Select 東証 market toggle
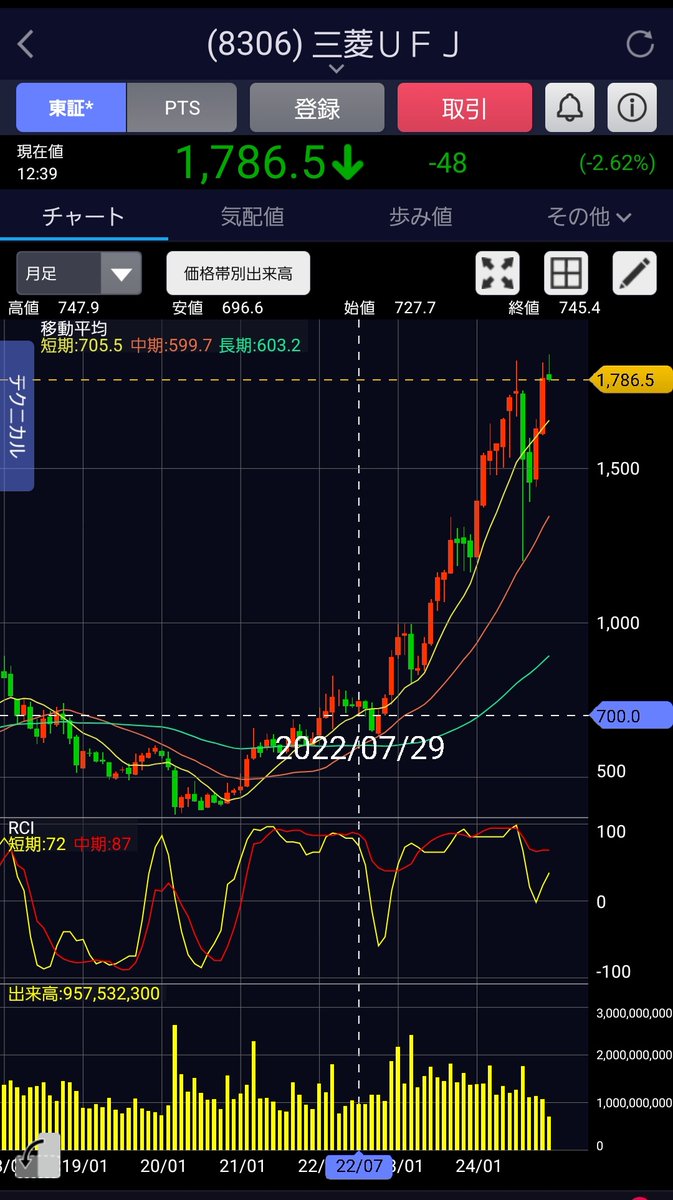 pyautogui.click(x=71, y=107)
